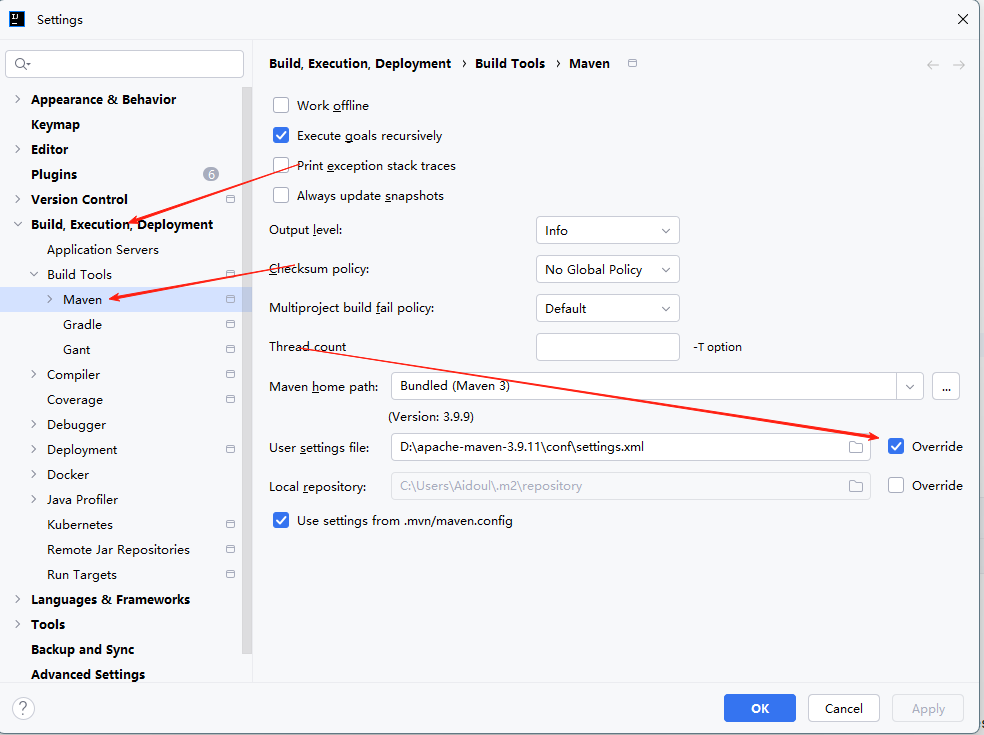Image resolution: width=984 pixels, height=735 pixels.
Task: Click browse button for Maven home path
Action: [946, 387]
